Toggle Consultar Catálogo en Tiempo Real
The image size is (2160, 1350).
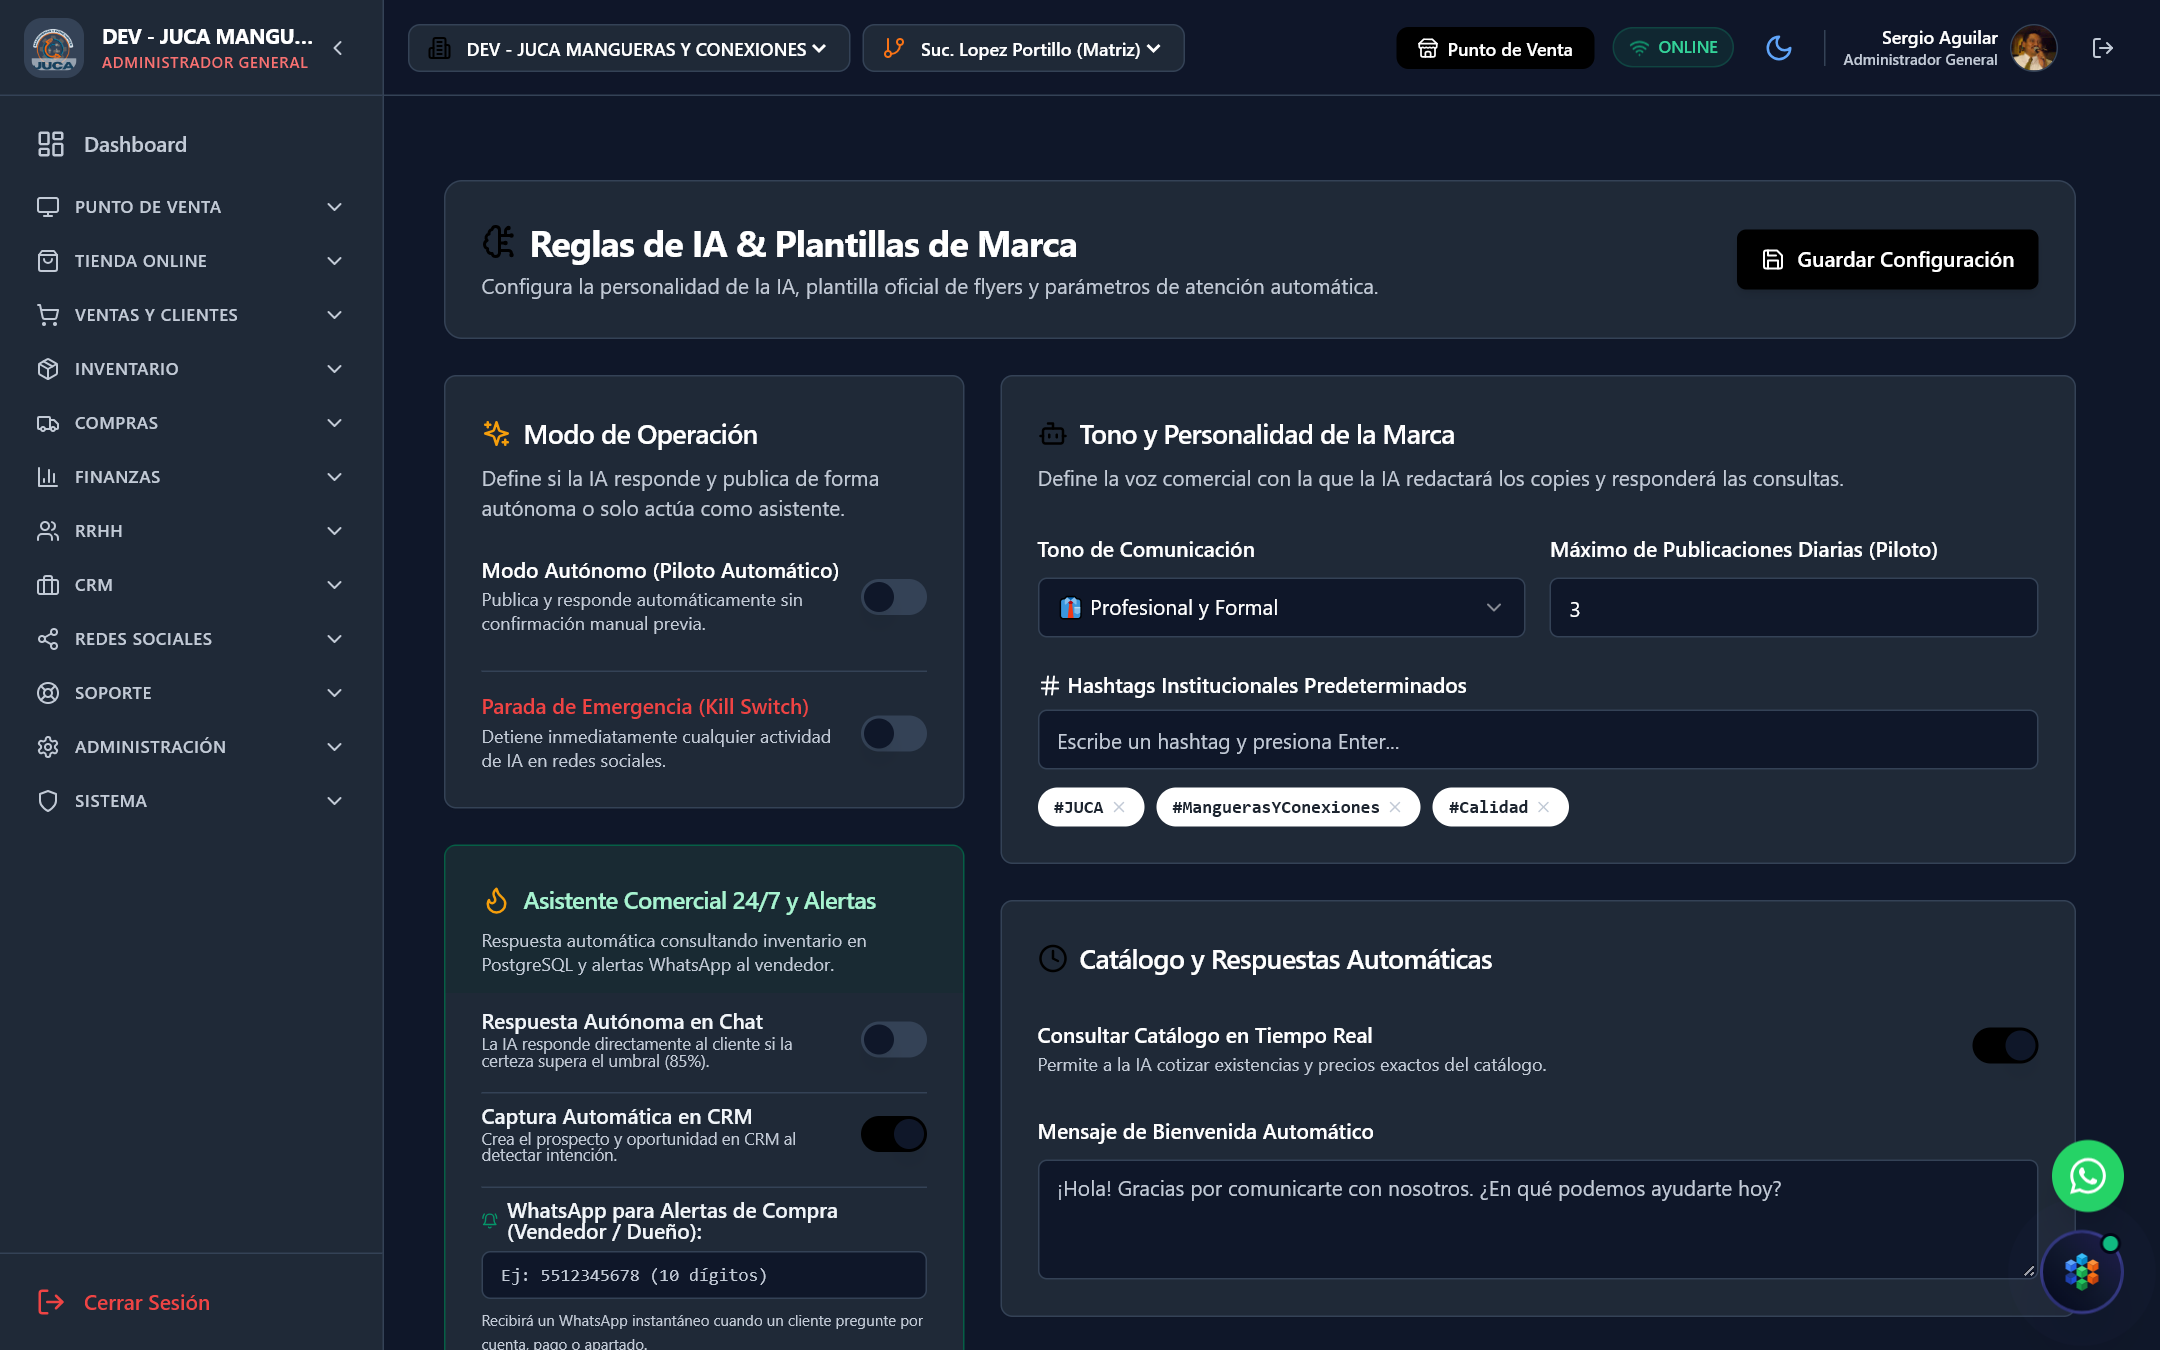2005,1045
